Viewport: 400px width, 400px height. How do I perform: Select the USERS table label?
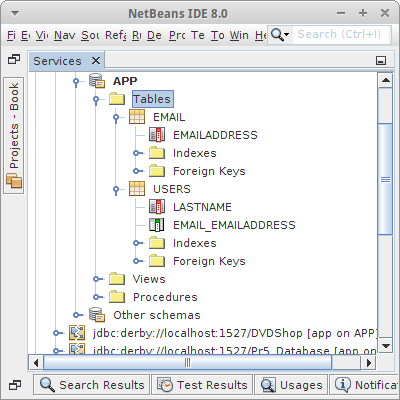tap(172, 189)
